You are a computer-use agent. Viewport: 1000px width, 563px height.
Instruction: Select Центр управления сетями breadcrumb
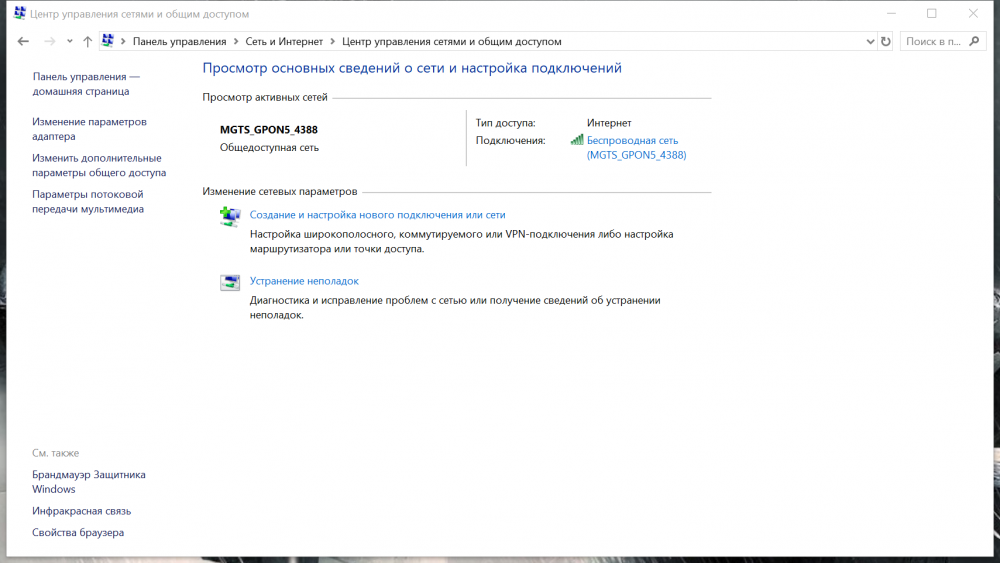[452, 41]
